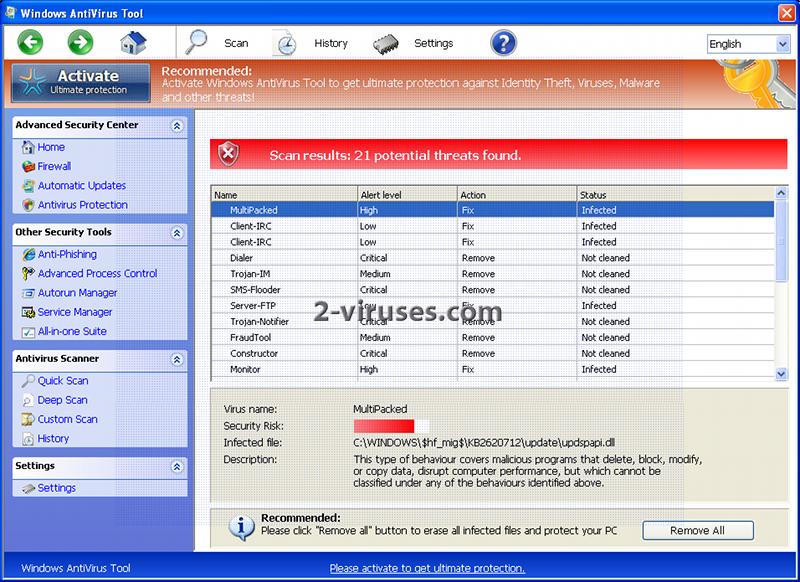The width and height of the screenshot is (800, 582).
Task: Click the Activate Ultimate protection banner
Action: click(x=79, y=82)
